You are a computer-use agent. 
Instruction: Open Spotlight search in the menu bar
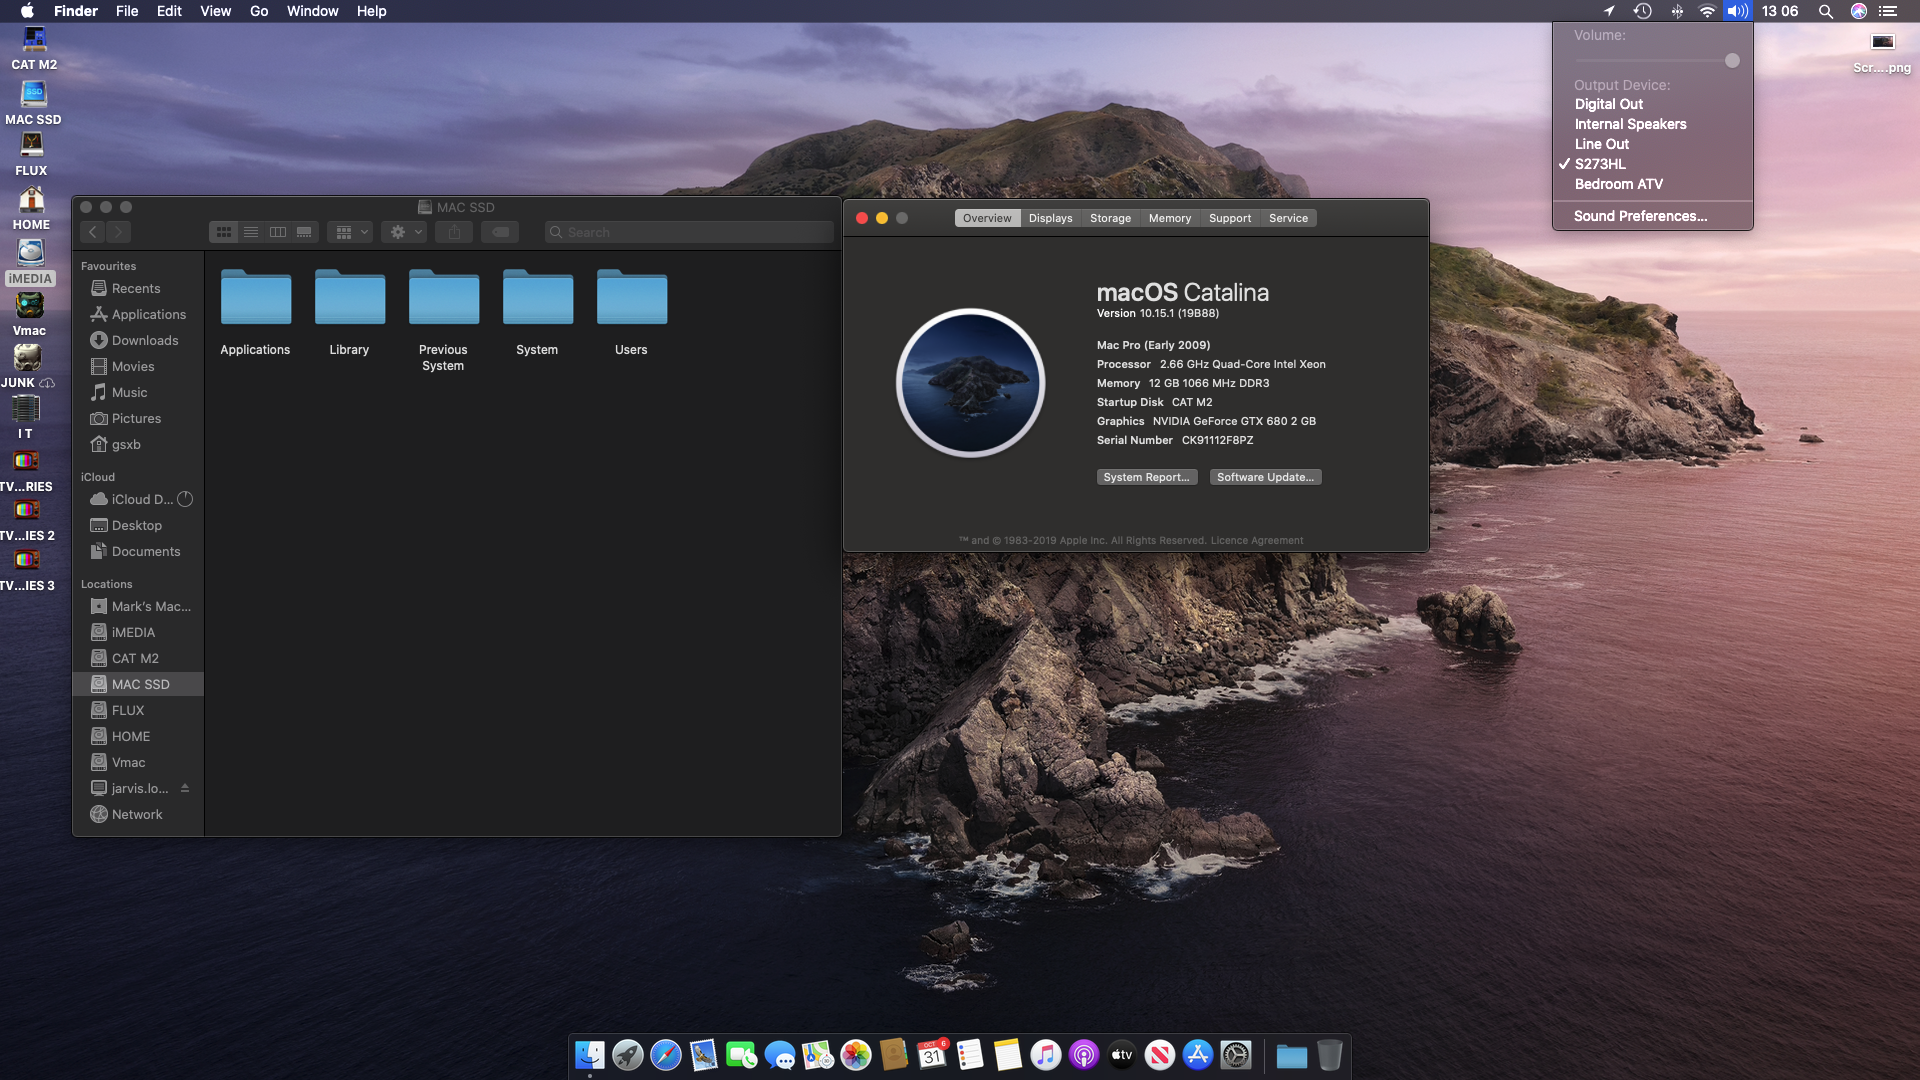tap(1825, 11)
